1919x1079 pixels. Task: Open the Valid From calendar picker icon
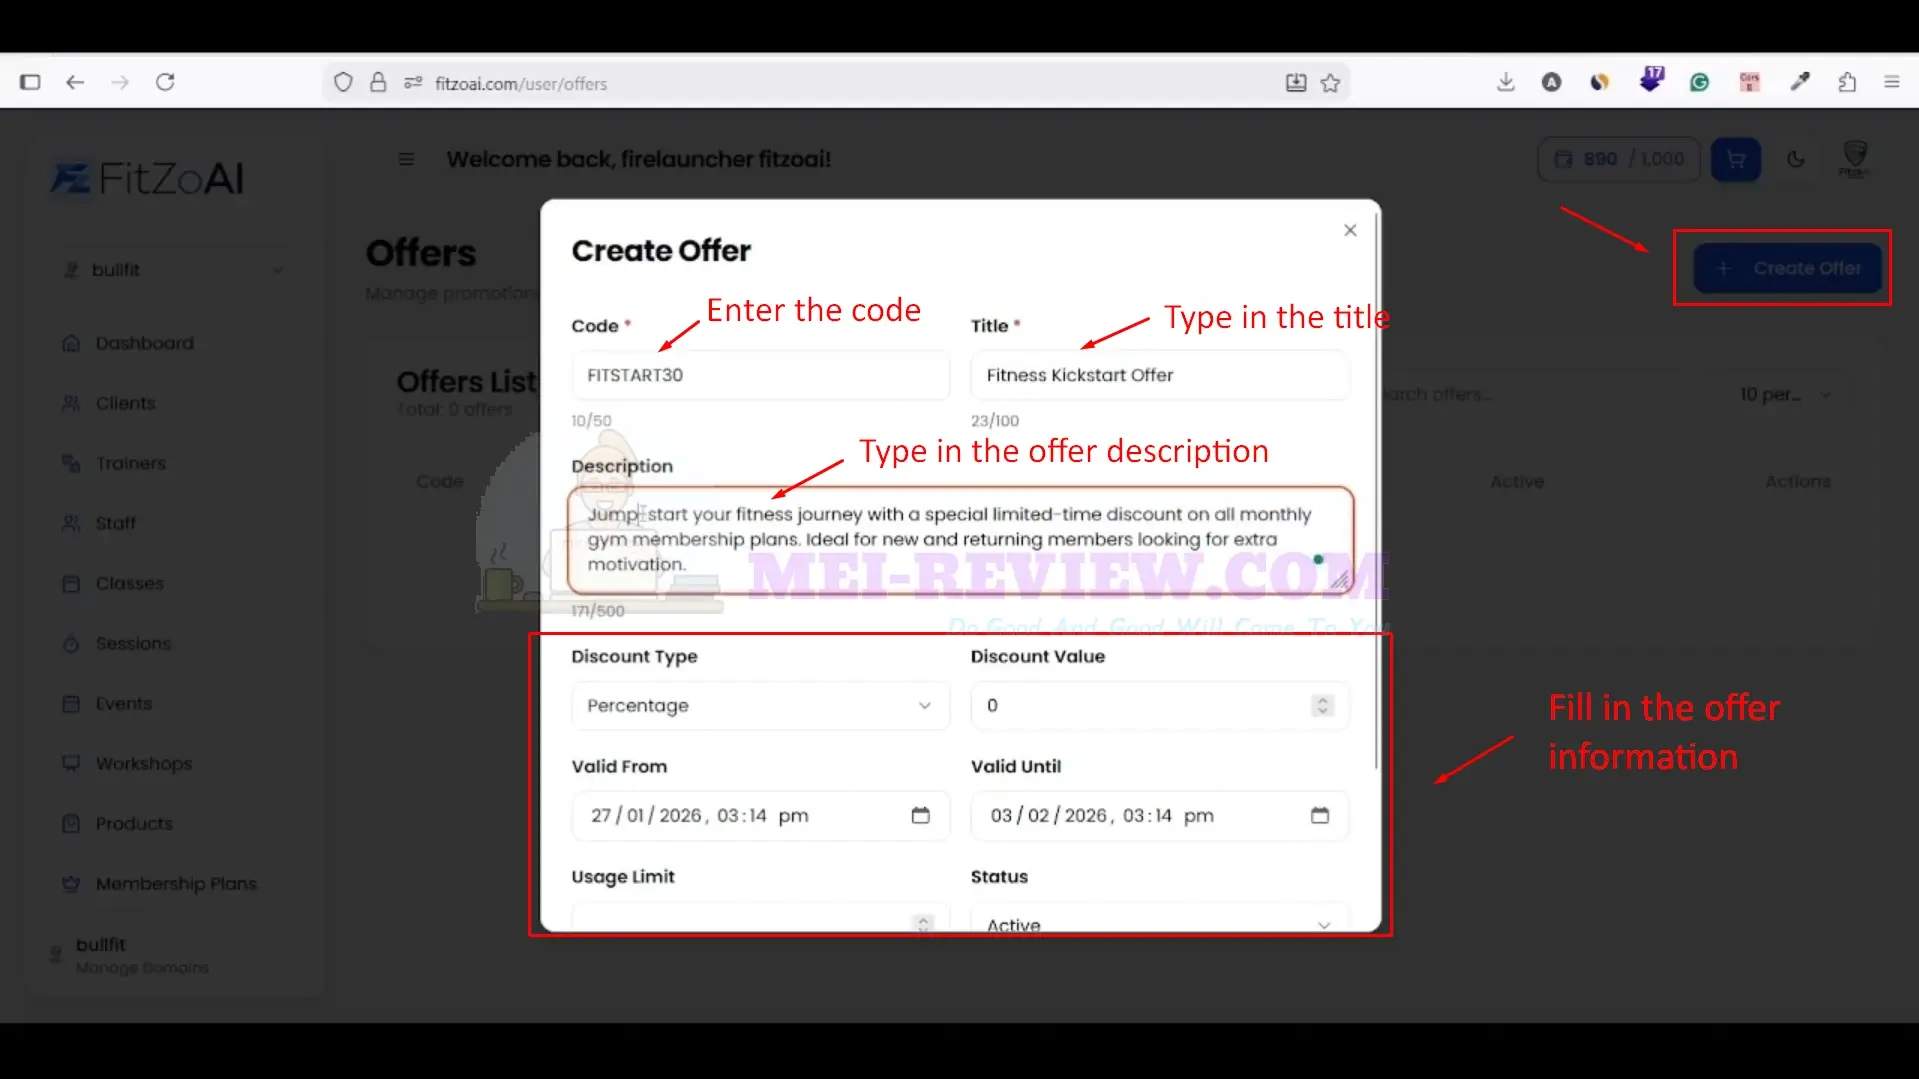pos(920,815)
